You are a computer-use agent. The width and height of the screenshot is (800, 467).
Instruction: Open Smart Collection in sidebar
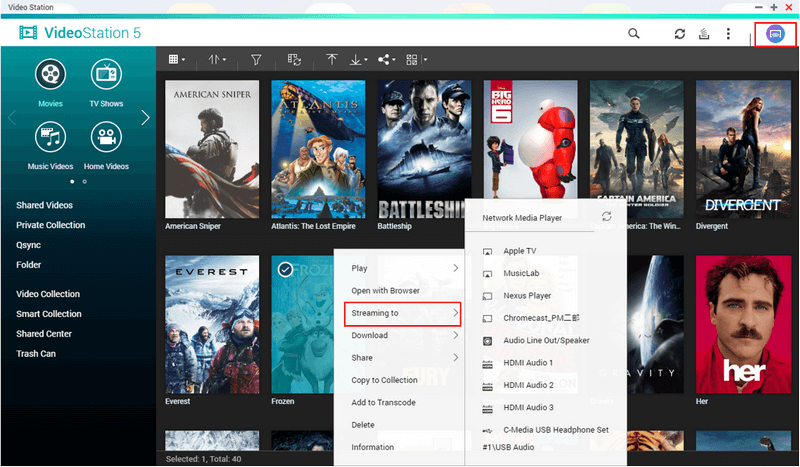(48, 314)
